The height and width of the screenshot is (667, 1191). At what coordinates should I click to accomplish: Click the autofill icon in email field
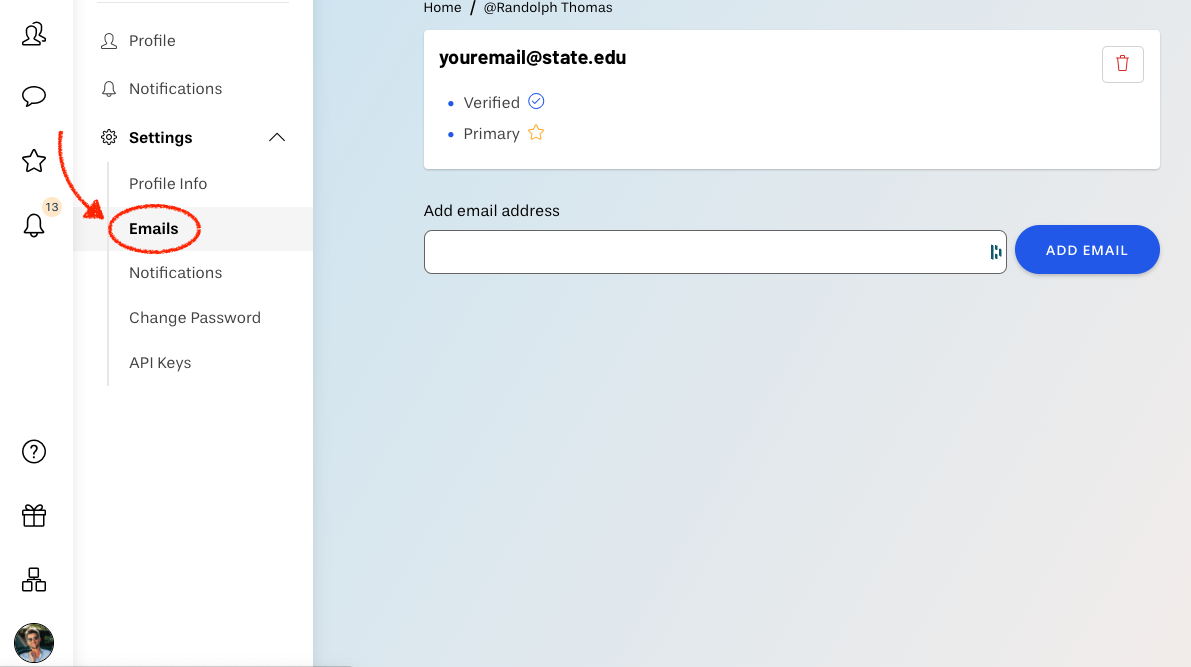pos(995,252)
